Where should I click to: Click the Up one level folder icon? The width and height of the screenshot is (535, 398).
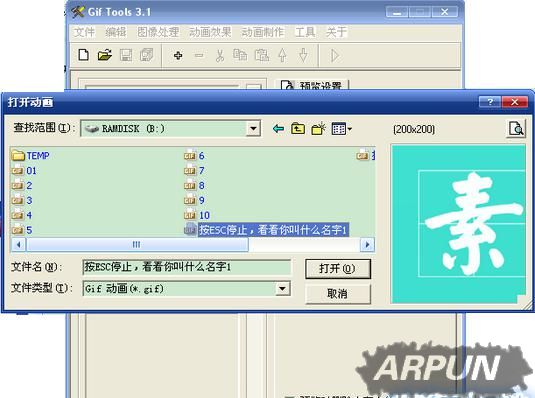(x=298, y=129)
